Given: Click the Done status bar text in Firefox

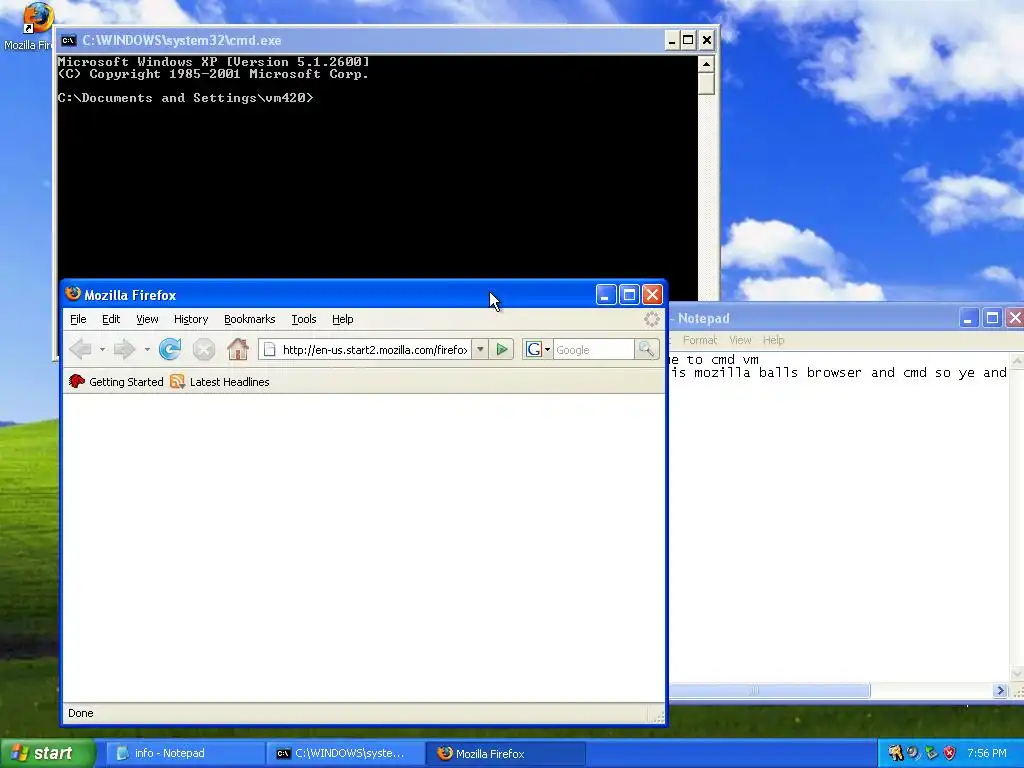Looking at the screenshot, I should [x=80, y=713].
